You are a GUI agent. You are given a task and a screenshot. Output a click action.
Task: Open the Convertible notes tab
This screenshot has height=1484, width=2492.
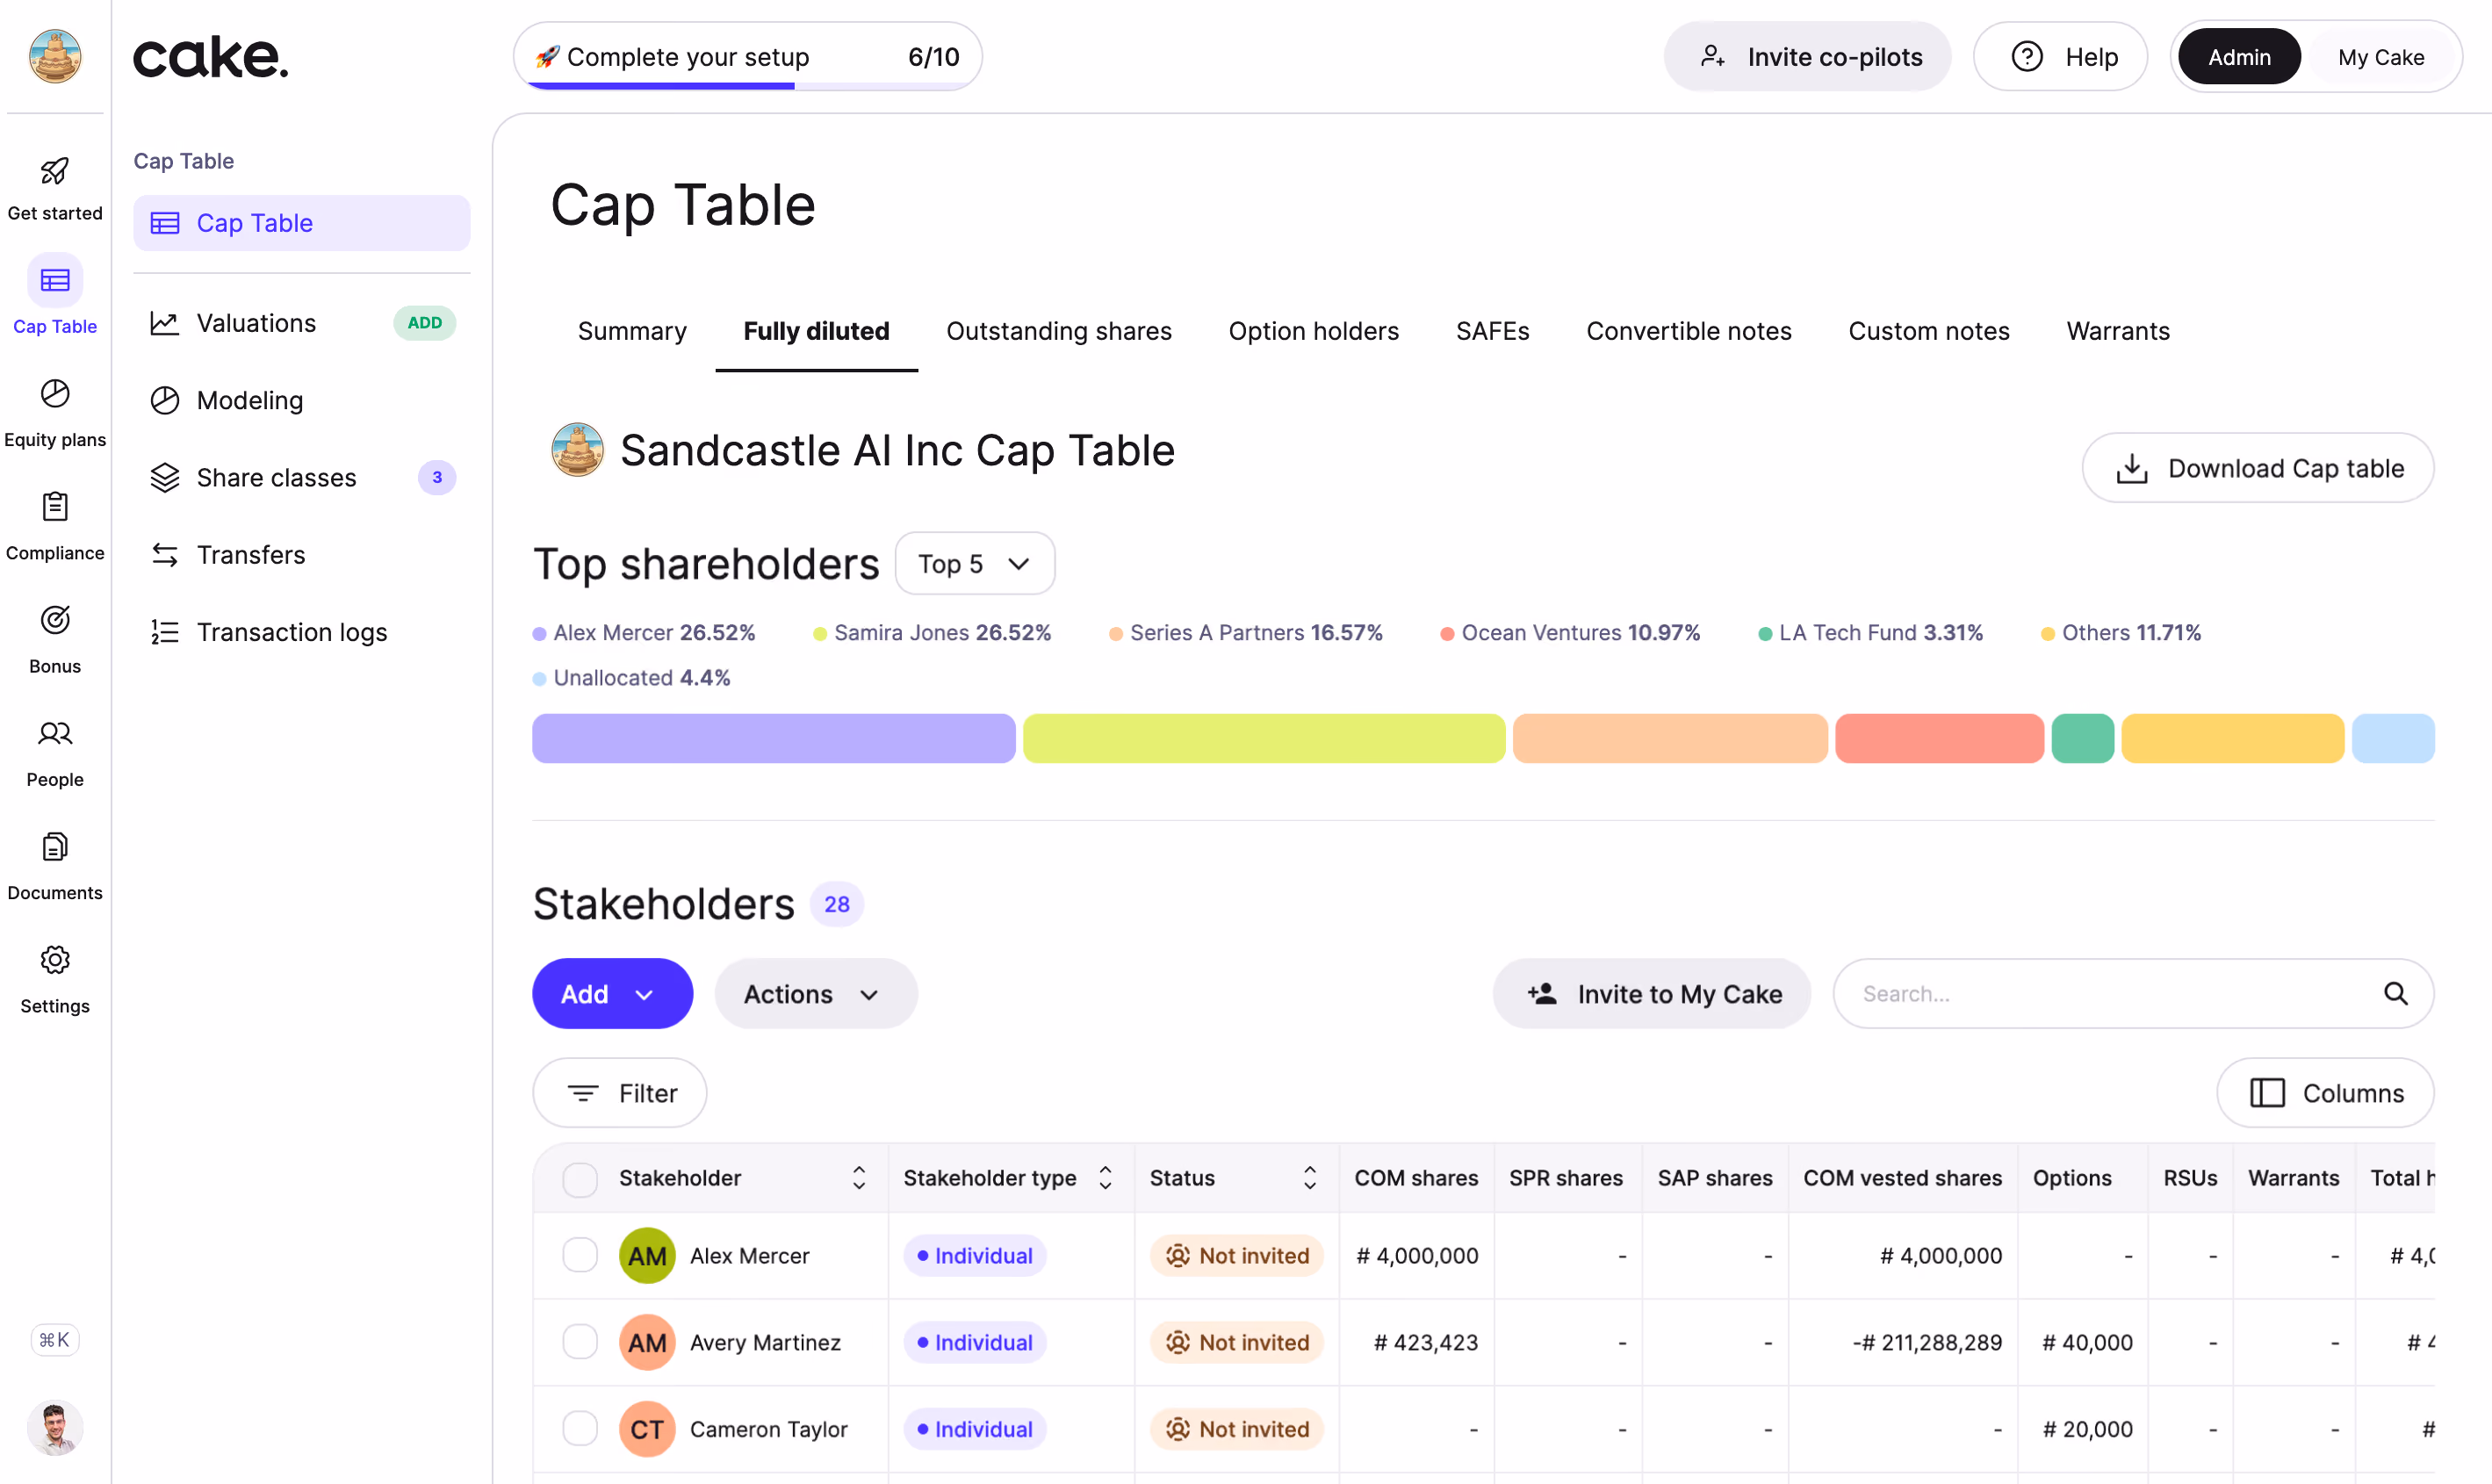(1688, 331)
